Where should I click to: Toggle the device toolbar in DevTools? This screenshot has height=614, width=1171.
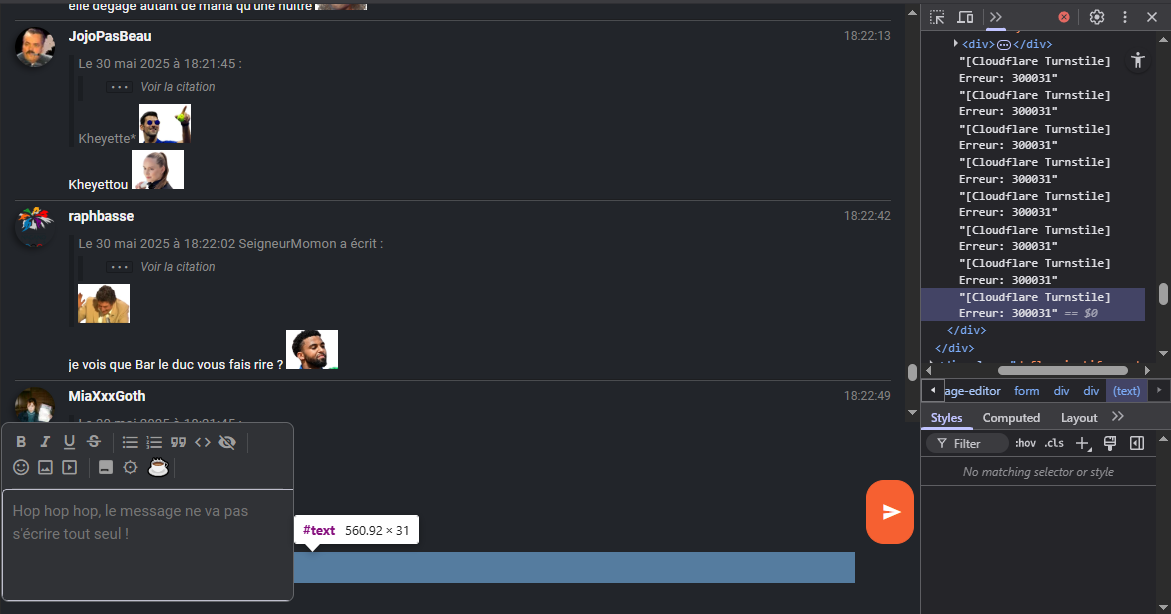965,16
